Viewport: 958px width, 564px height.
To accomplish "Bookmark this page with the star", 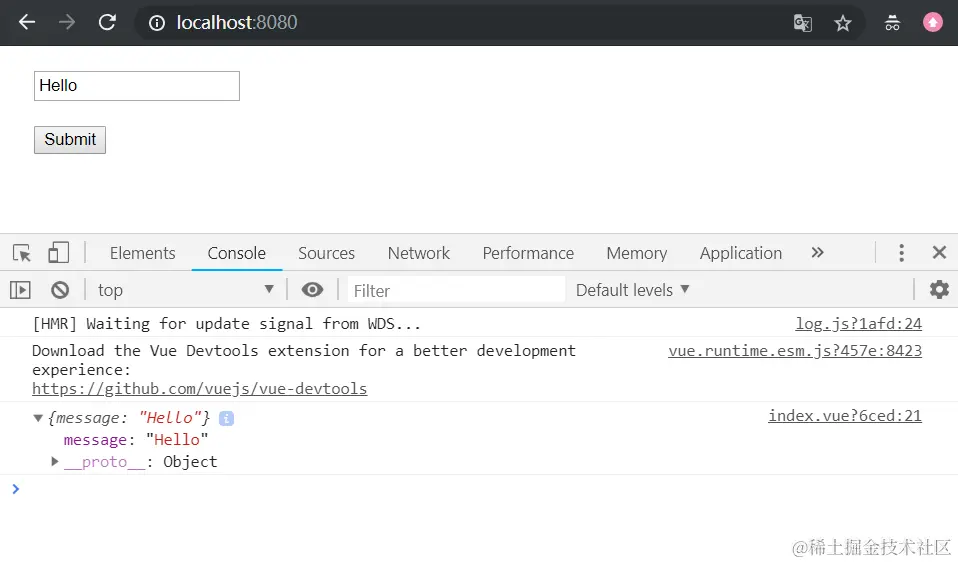I will 843,23.
